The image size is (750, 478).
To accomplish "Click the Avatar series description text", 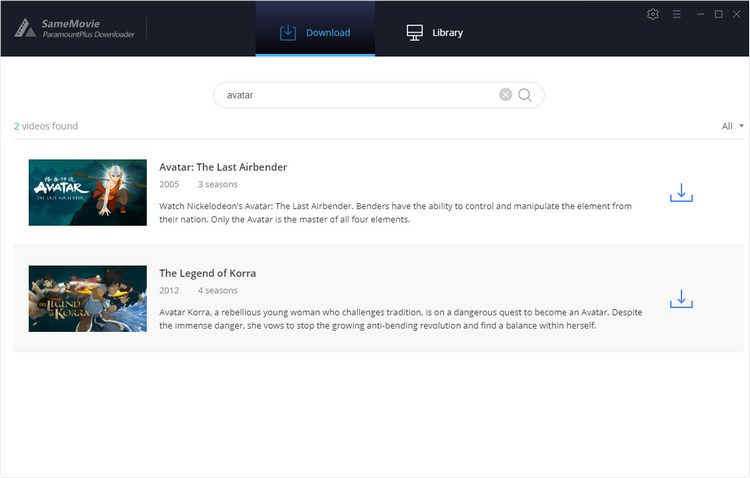I will tap(395, 213).
